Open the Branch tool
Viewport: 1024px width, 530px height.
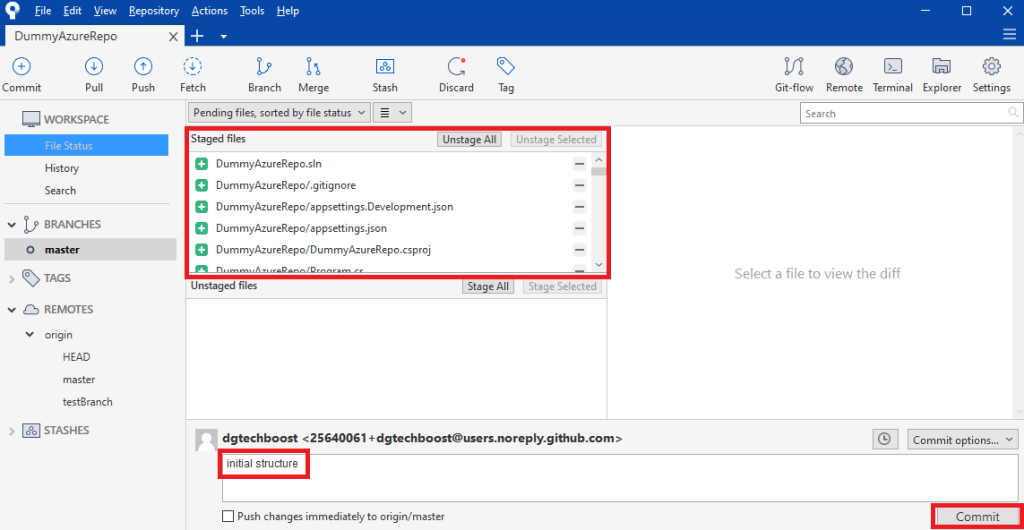tap(264, 67)
